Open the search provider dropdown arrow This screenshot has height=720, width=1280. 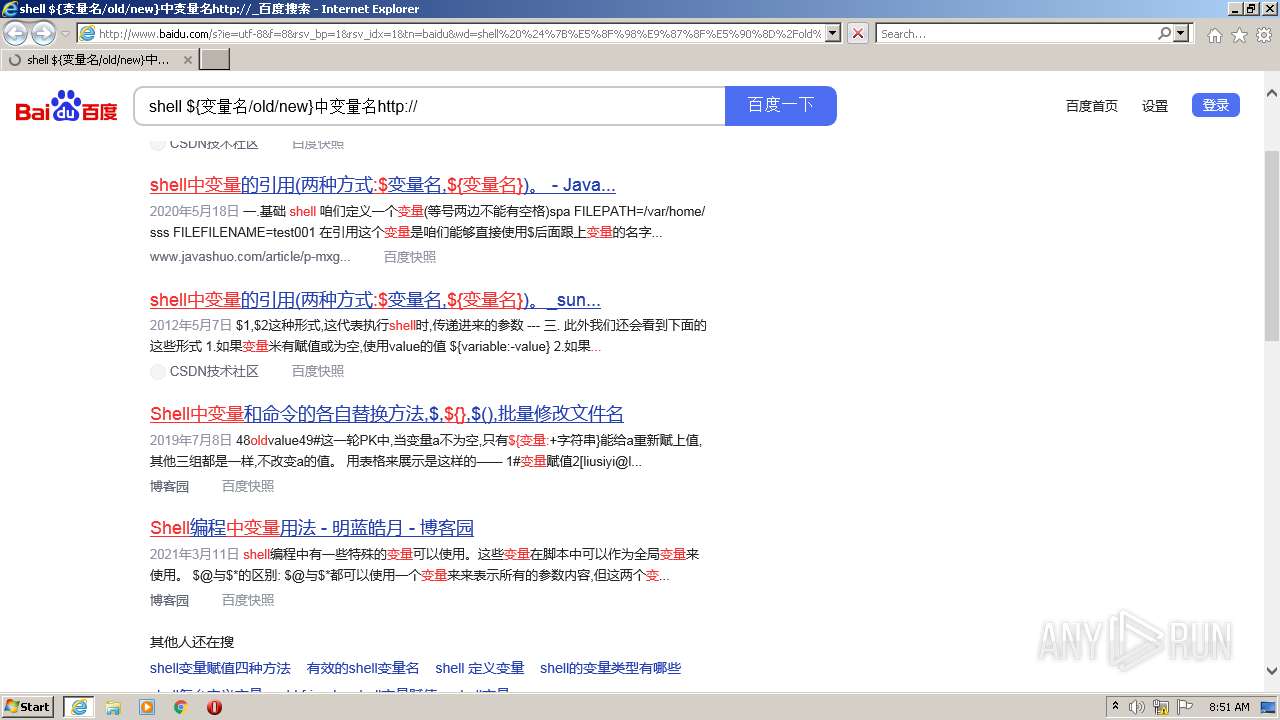tap(1182, 33)
